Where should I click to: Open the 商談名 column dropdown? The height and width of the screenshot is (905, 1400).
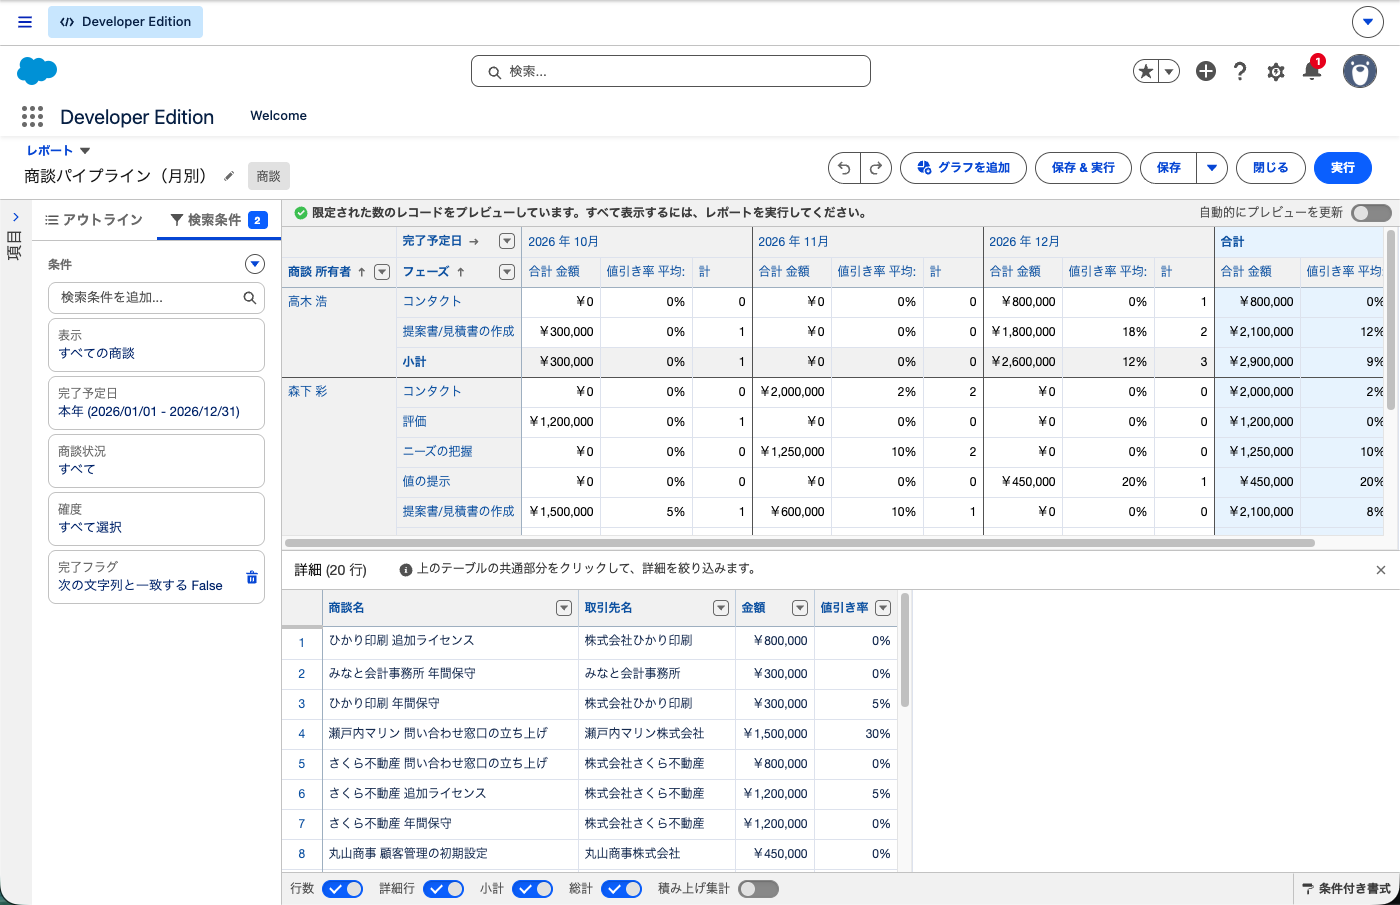point(564,608)
